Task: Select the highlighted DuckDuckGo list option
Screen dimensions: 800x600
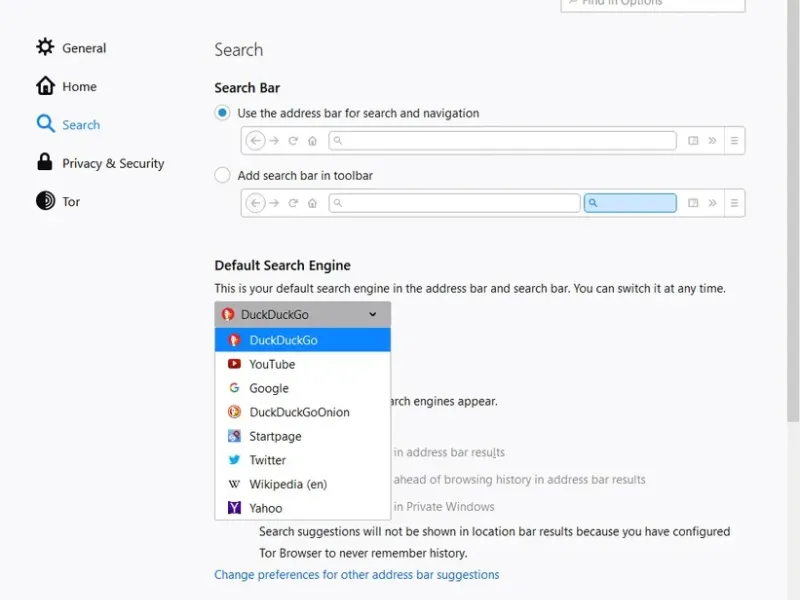Action: tap(283, 340)
